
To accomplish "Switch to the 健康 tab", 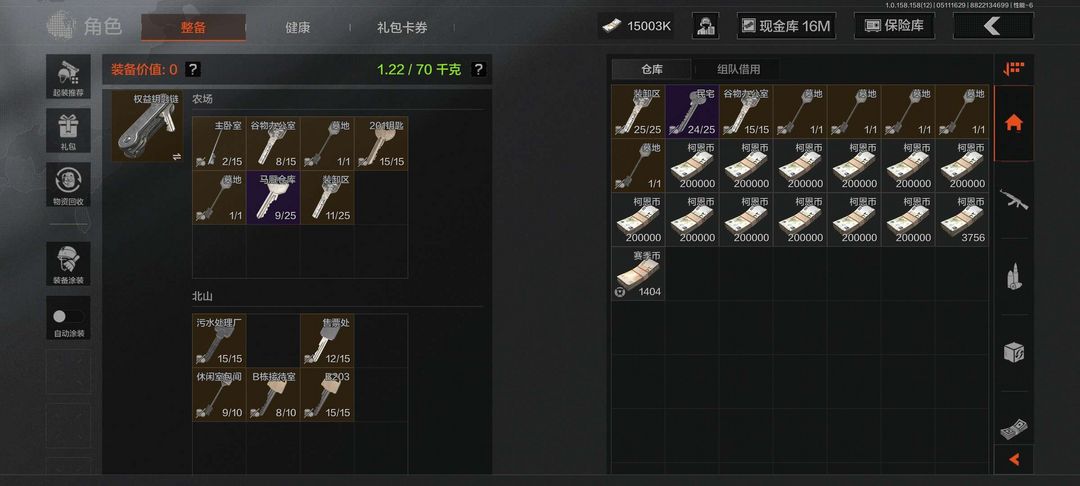I will click(298, 28).
